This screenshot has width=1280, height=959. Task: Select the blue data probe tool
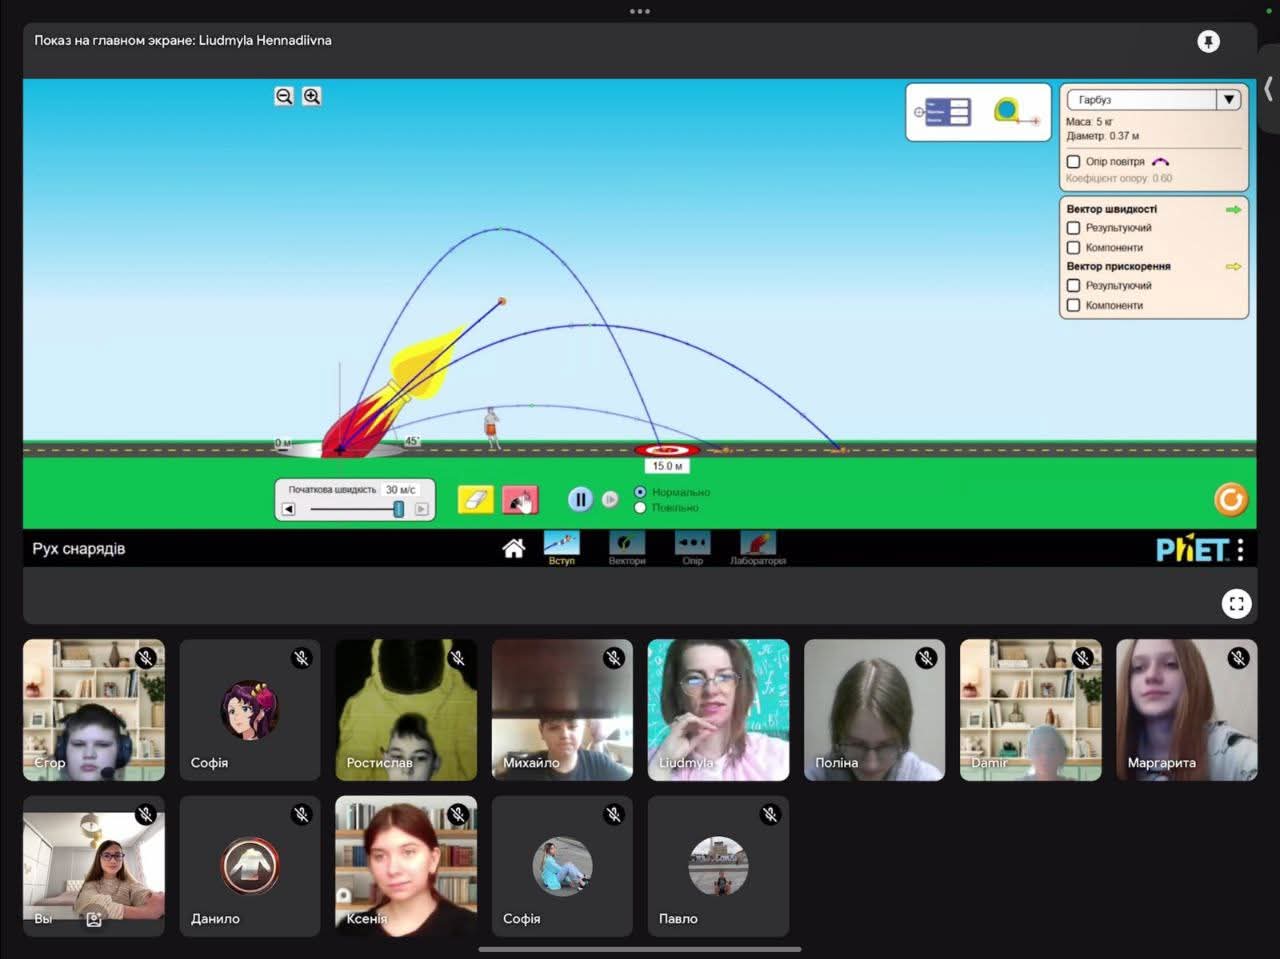click(x=945, y=112)
